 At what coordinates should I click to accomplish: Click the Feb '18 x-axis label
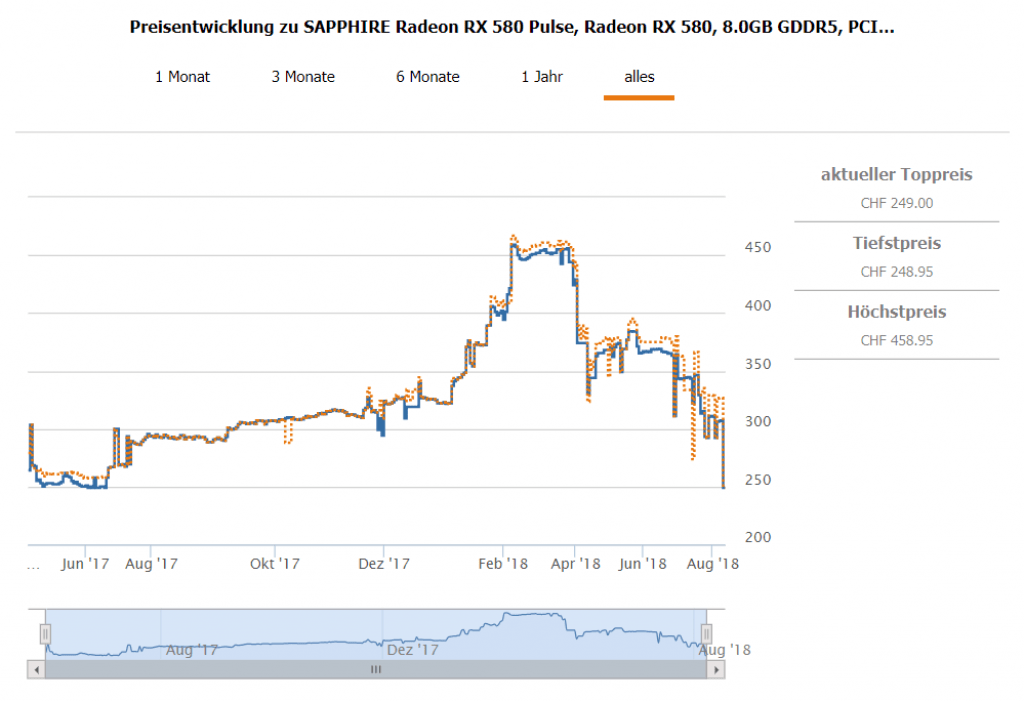click(502, 564)
